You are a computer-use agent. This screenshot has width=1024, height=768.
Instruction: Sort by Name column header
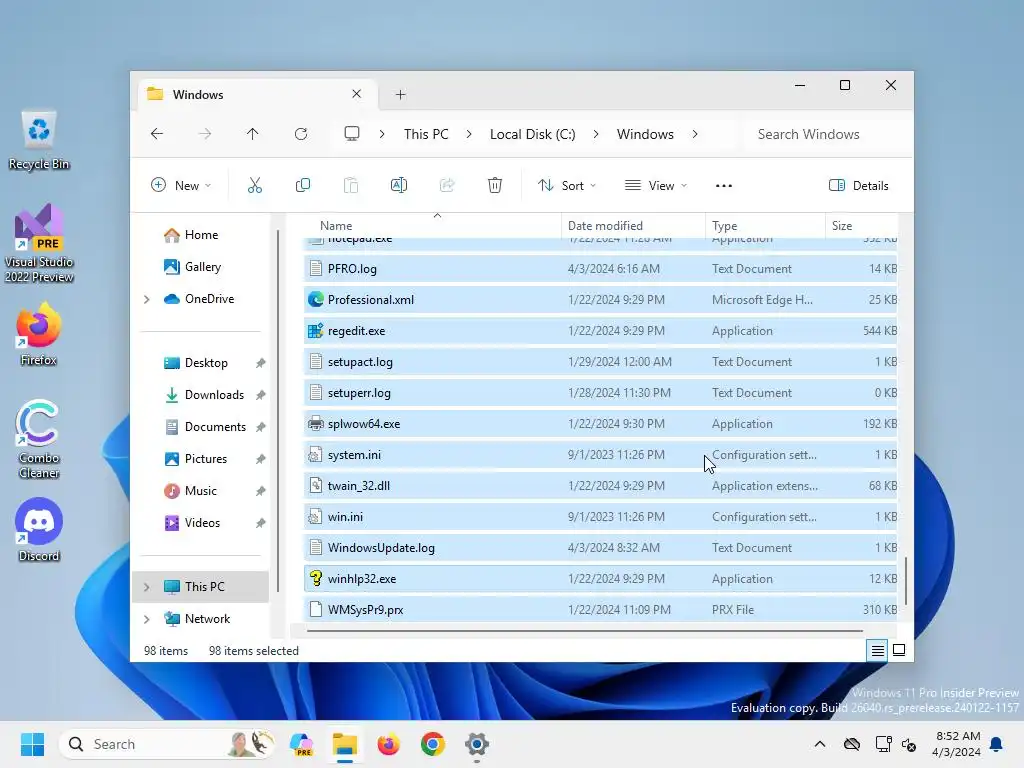coord(432,225)
